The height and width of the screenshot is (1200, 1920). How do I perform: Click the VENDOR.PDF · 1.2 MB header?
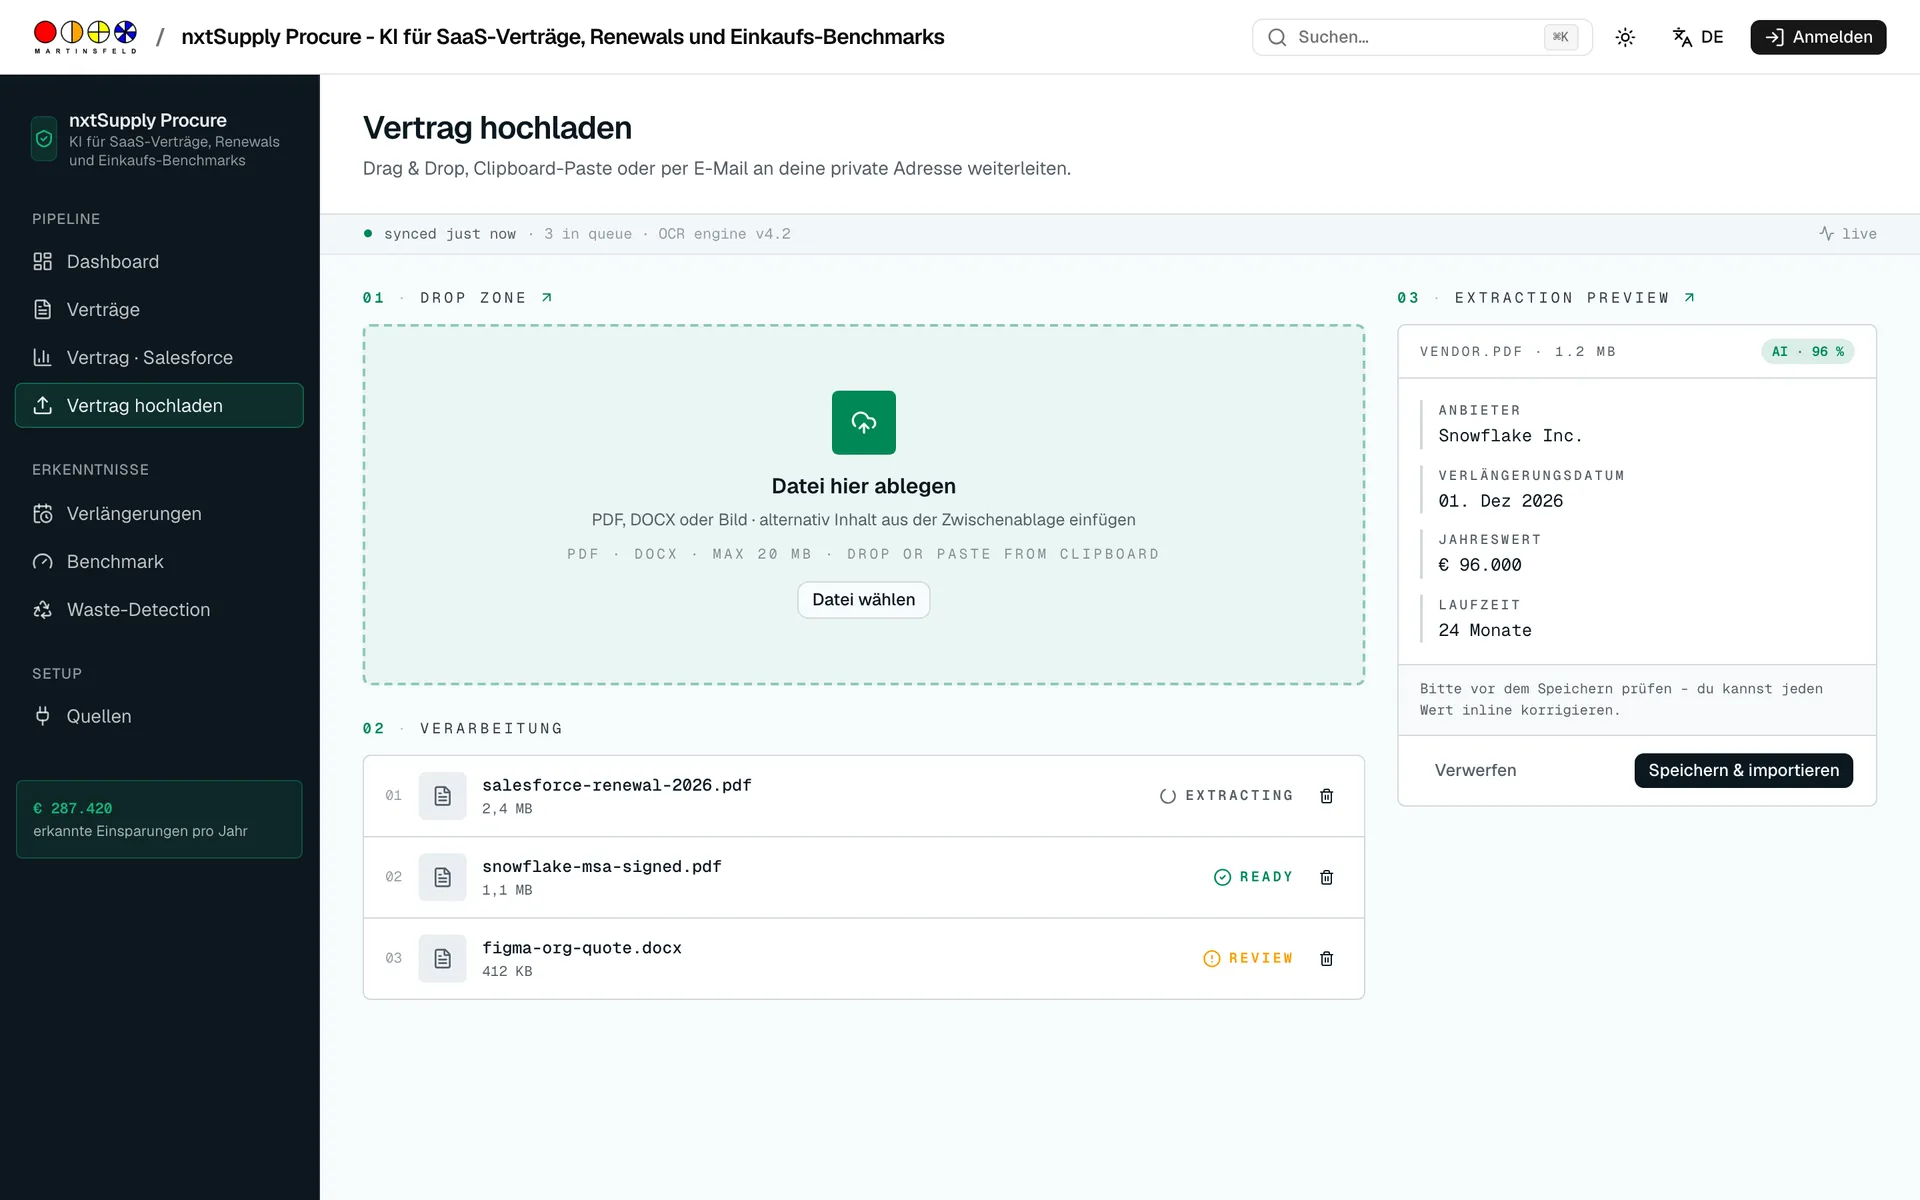(x=1517, y=352)
